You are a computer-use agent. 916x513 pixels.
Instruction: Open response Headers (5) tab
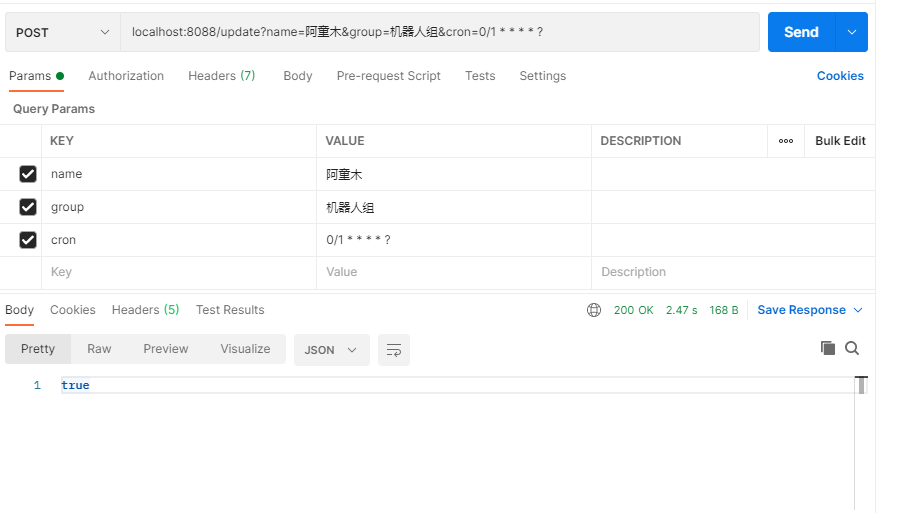coord(145,310)
